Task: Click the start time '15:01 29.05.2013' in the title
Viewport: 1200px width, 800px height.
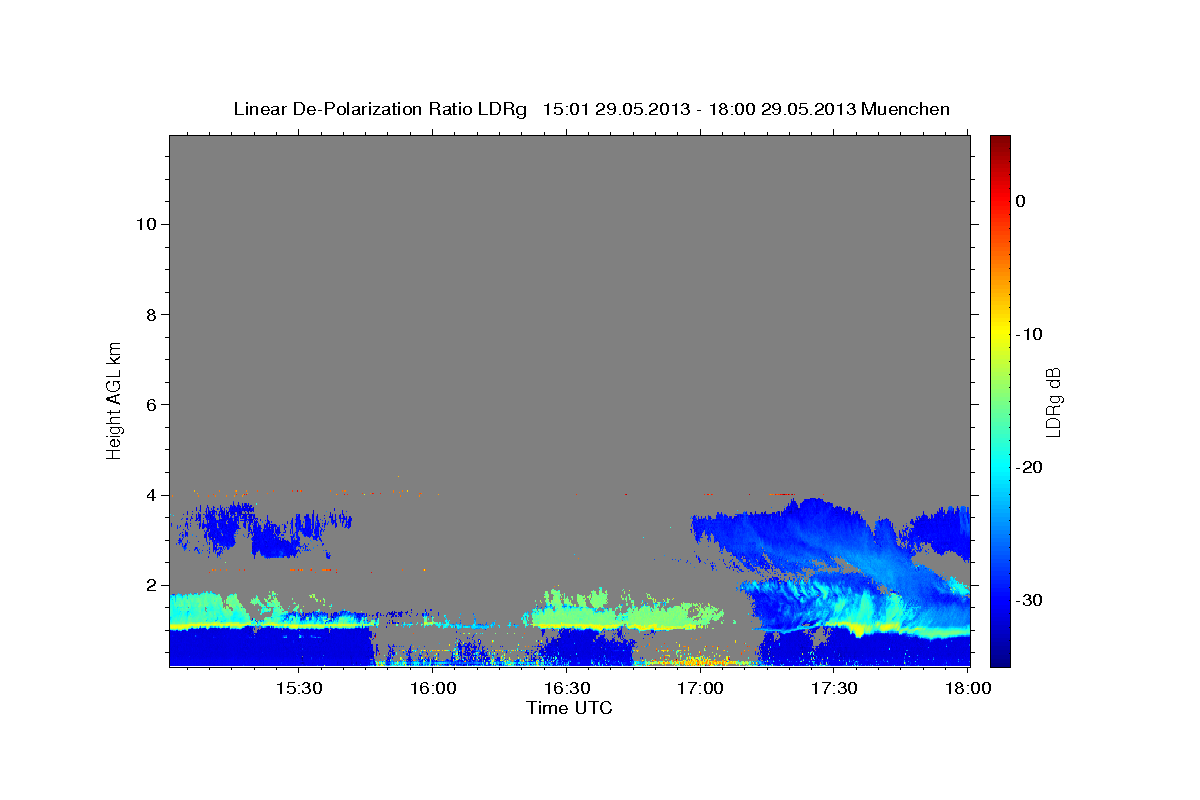Action: click(615, 109)
